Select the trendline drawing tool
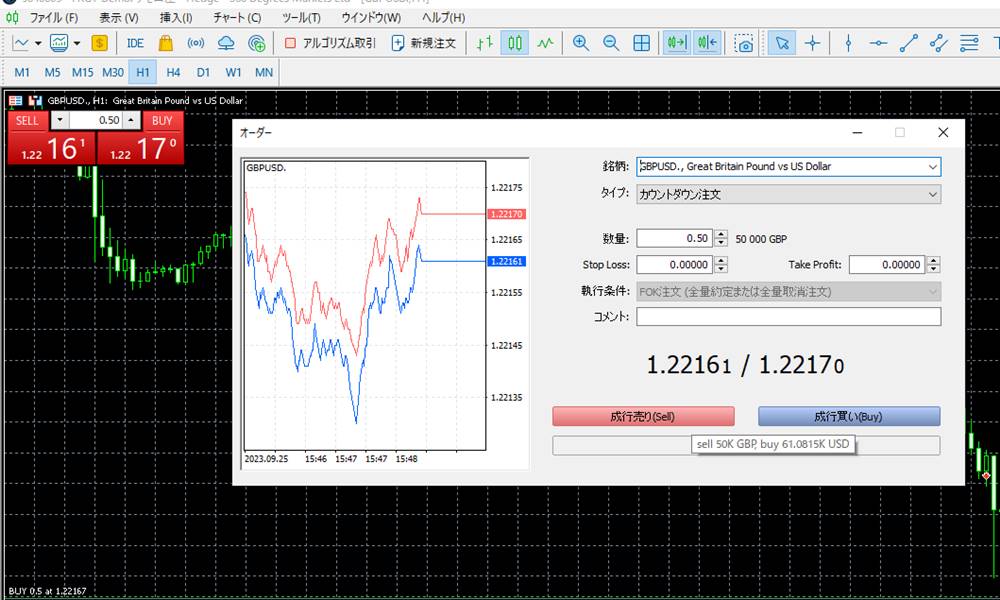The width and height of the screenshot is (1000, 600). coord(908,43)
